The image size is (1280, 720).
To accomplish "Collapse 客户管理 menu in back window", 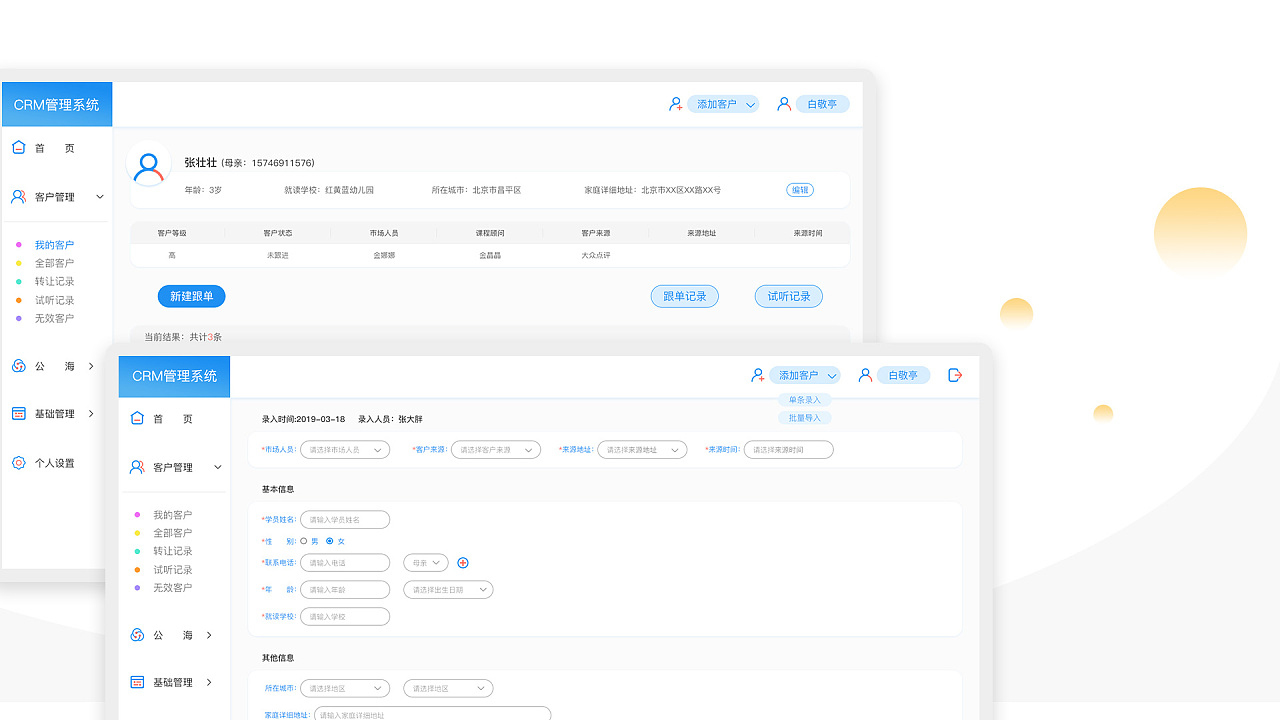I will point(99,197).
